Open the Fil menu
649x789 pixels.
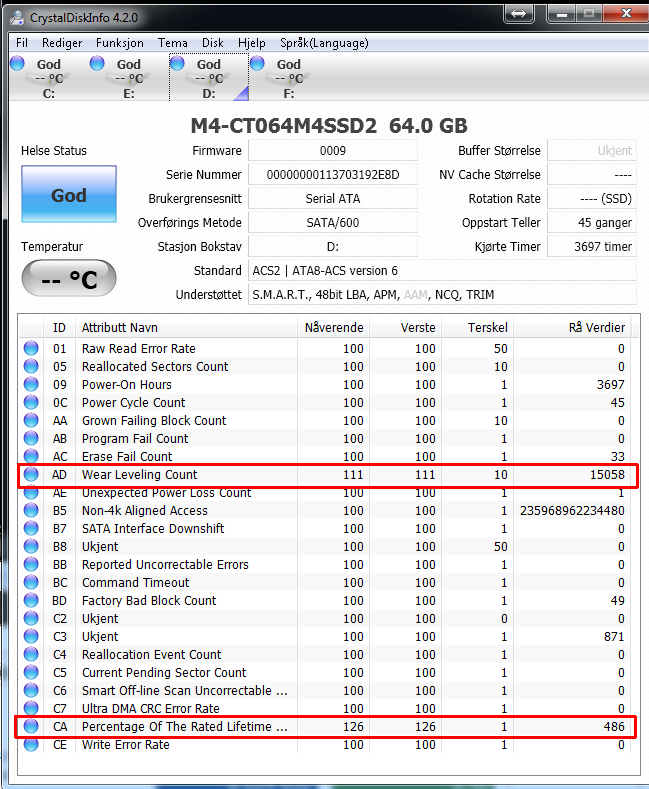click(22, 43)
